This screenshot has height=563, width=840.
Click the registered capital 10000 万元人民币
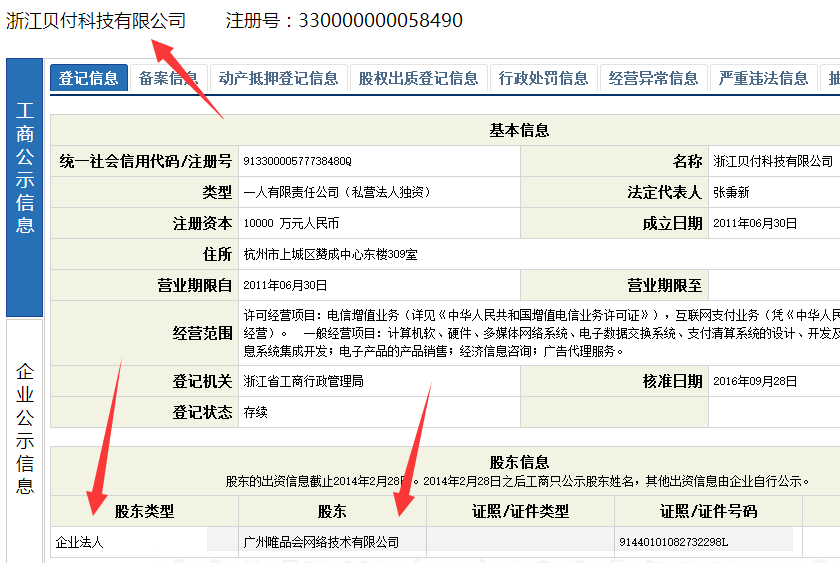[291, 223]
